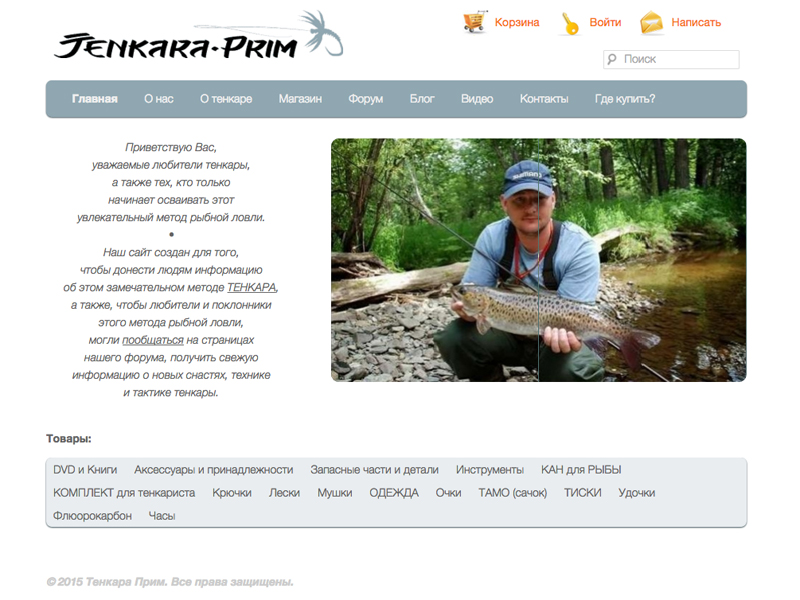Click the underlined ТЕНКАРА link
This screenshot has width=800, height=600.
pyautogui.click(x=251, y=287)
